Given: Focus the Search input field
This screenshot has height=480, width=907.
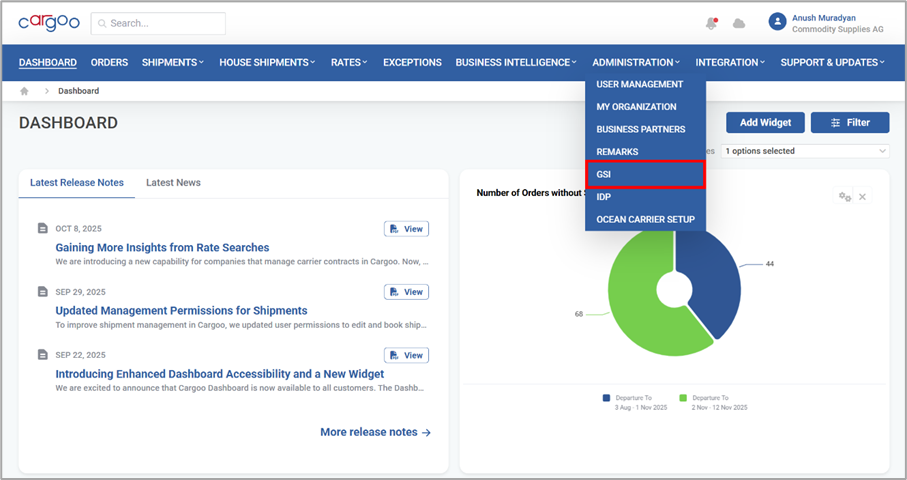Looking at the screenshot, I should point(158,24).
